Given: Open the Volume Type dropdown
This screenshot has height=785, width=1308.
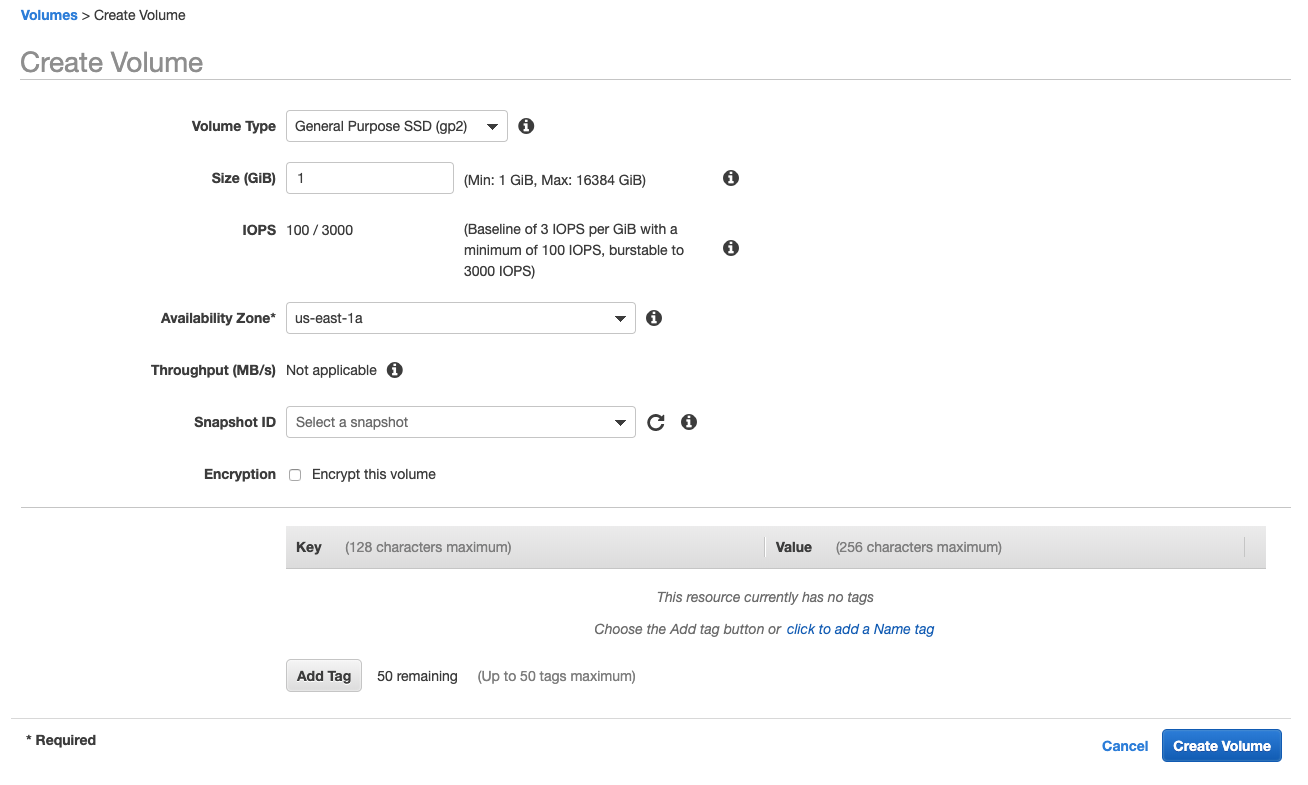Looking at the screenshot, I should [396, 126].
